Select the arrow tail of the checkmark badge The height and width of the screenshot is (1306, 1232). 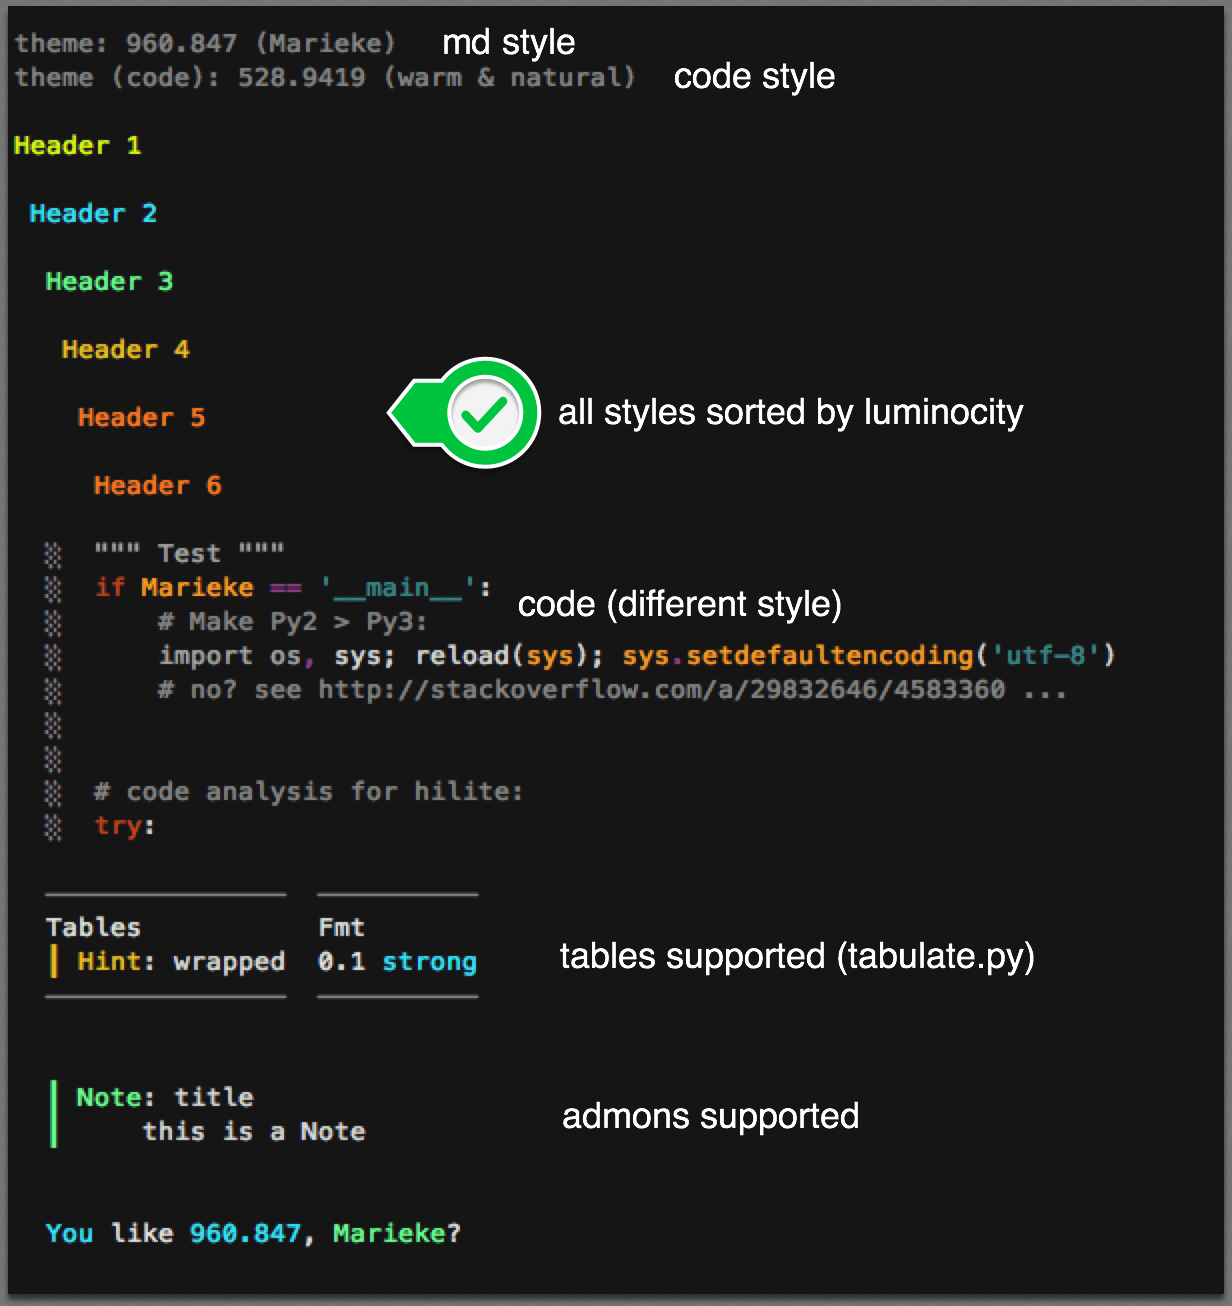point(412,411)
